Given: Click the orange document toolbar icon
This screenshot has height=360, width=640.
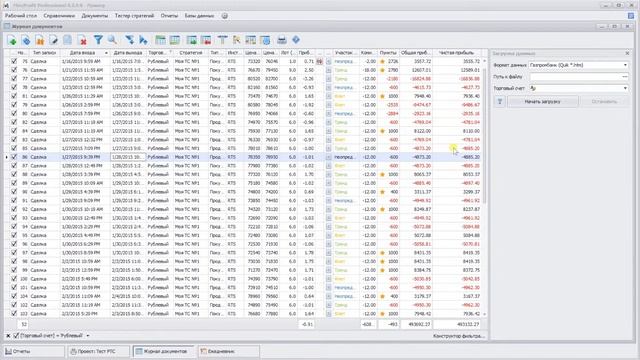Looking at the screenshot, I should (x=40, y=40).
